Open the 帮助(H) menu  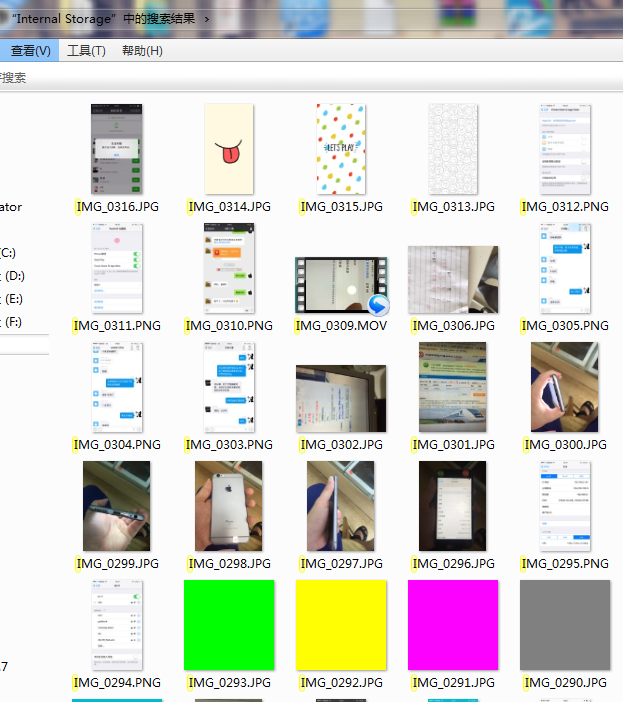[x=142, y=51]
